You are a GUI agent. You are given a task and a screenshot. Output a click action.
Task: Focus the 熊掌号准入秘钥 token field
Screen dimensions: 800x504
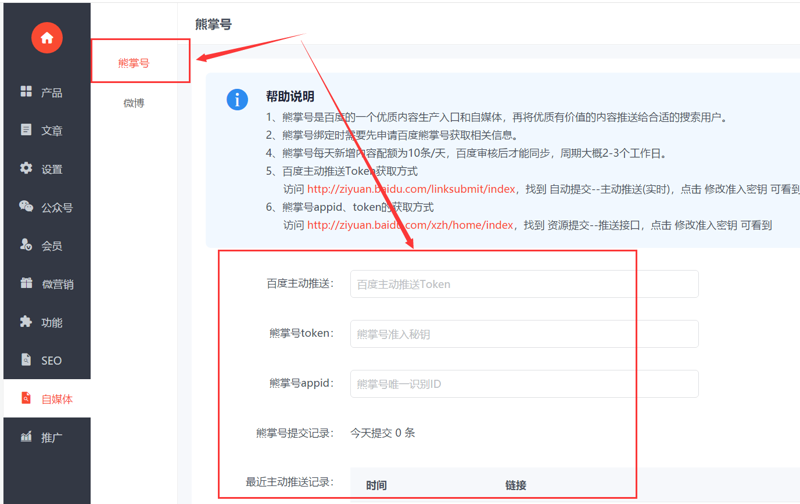tap(524, 334)
